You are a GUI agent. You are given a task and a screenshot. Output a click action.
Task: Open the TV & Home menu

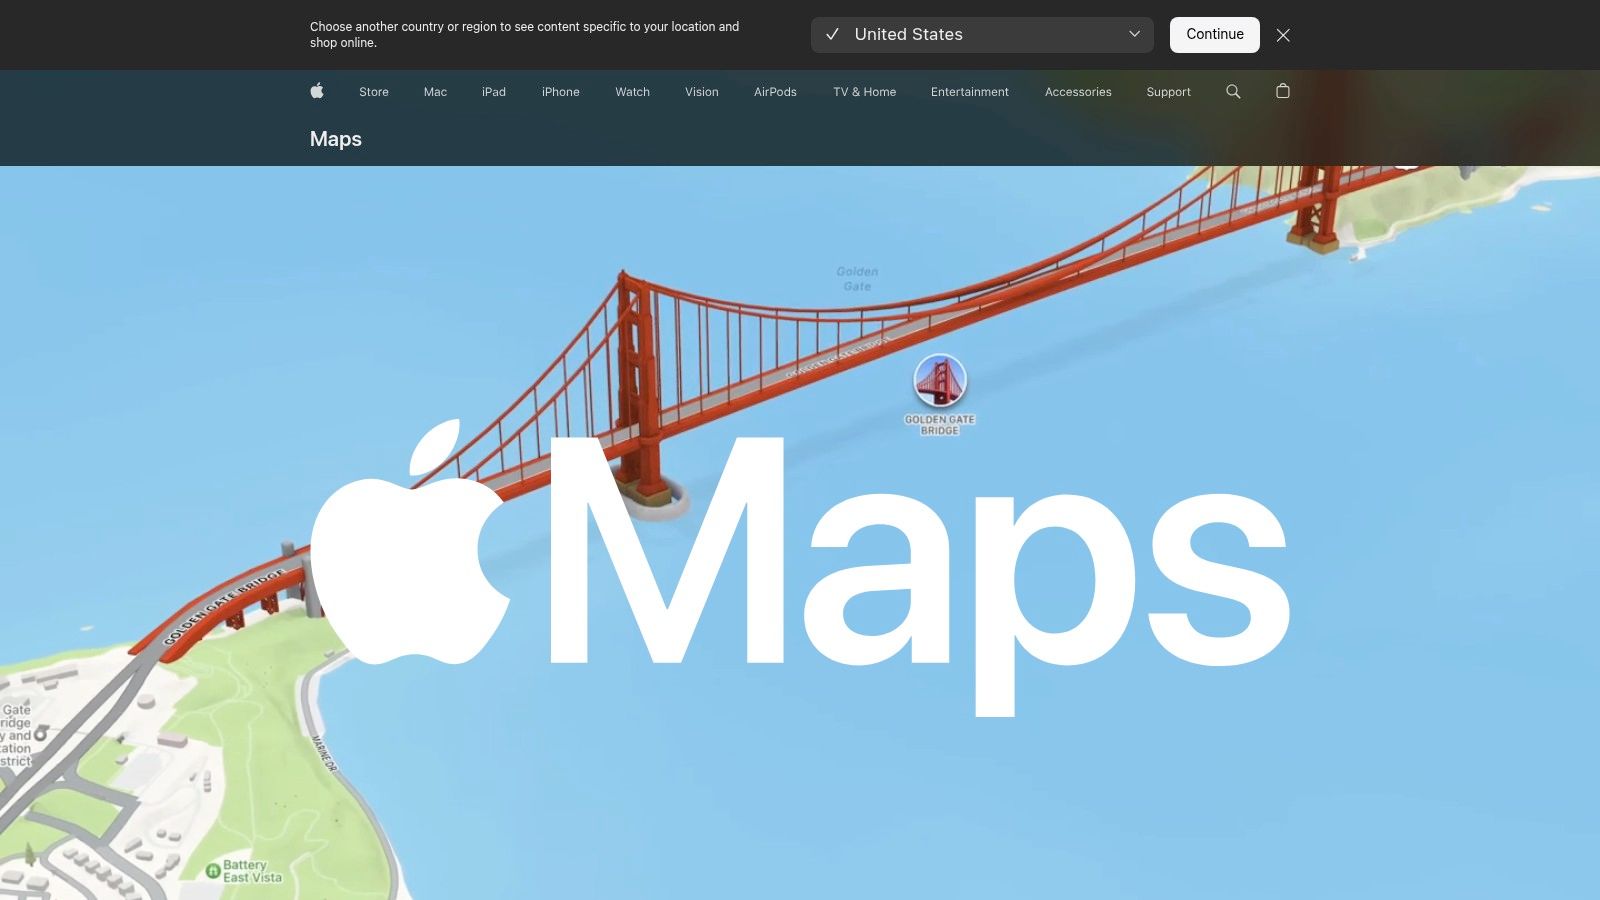tap(864, 92)
